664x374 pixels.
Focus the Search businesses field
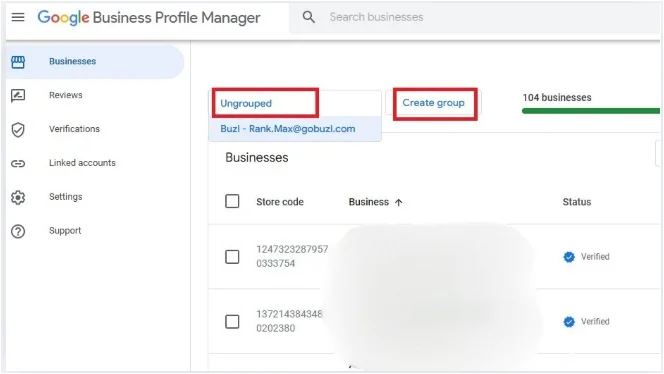coord(474,17)
